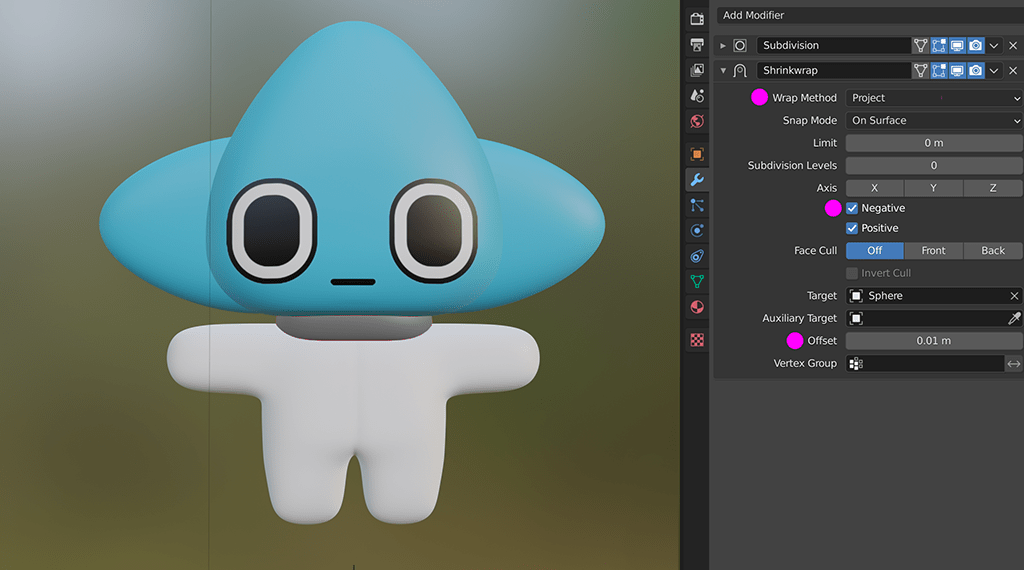1024x570 pixels.
Task: Remove the Subdivision modifier
Action: click(1013, 46)
